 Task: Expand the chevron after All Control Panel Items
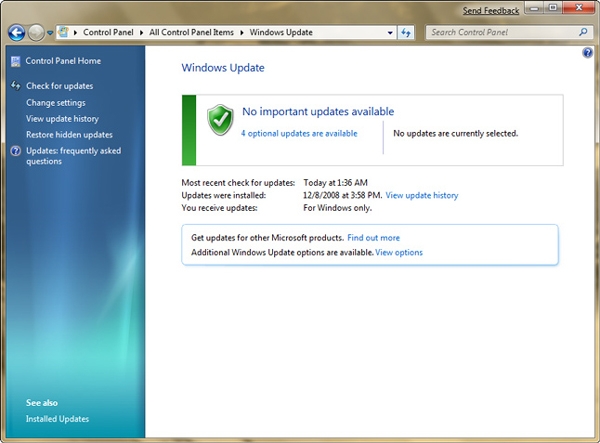tap(242, 33)
